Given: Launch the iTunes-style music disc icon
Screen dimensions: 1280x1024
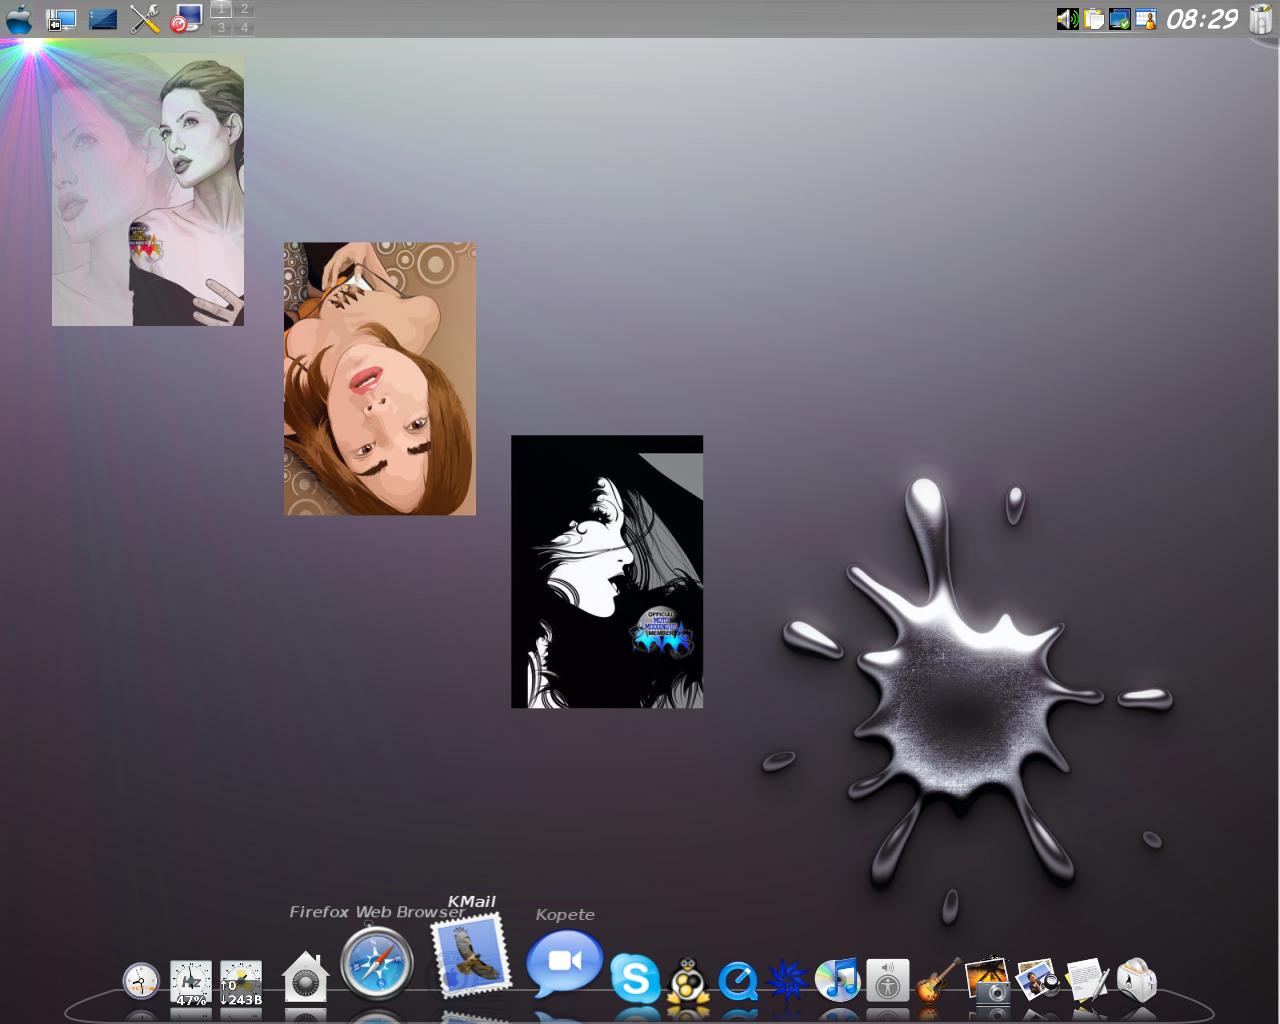Looking at the screenshot, I should pos(838,979).
